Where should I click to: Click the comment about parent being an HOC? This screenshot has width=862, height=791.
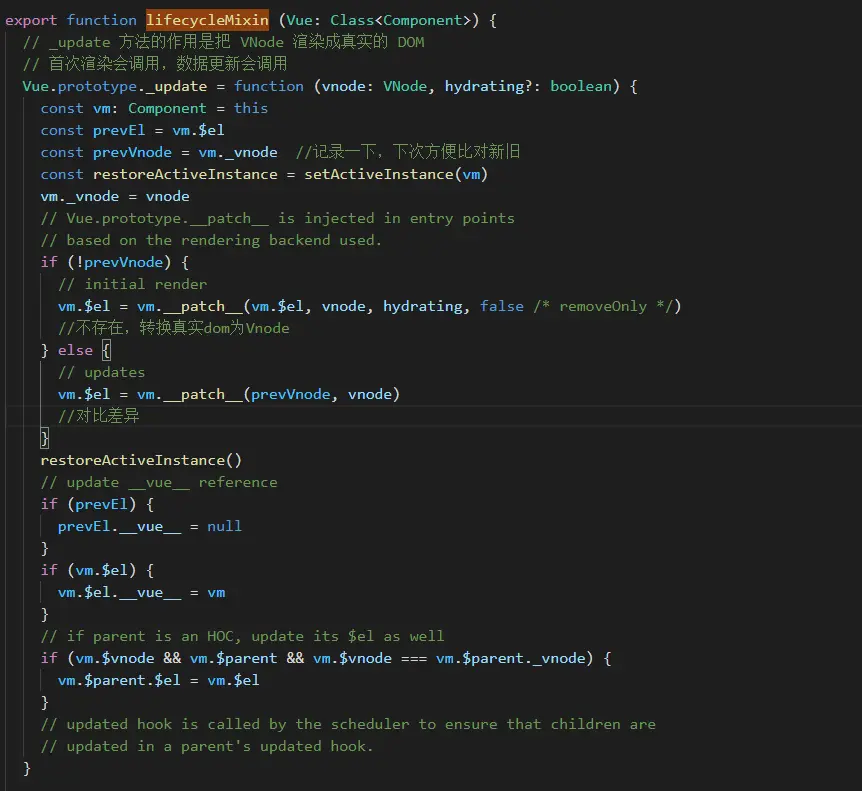242,636
